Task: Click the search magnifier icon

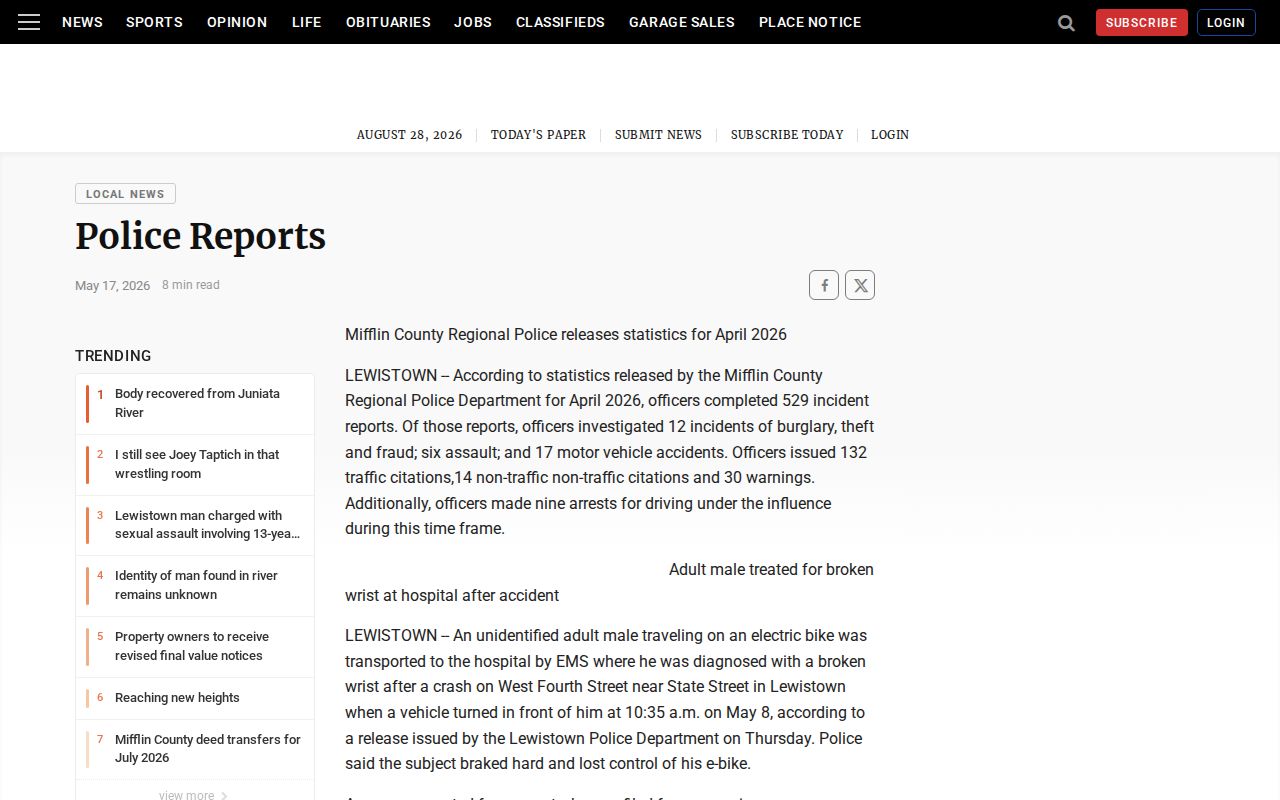Action: click(1066, 23)
